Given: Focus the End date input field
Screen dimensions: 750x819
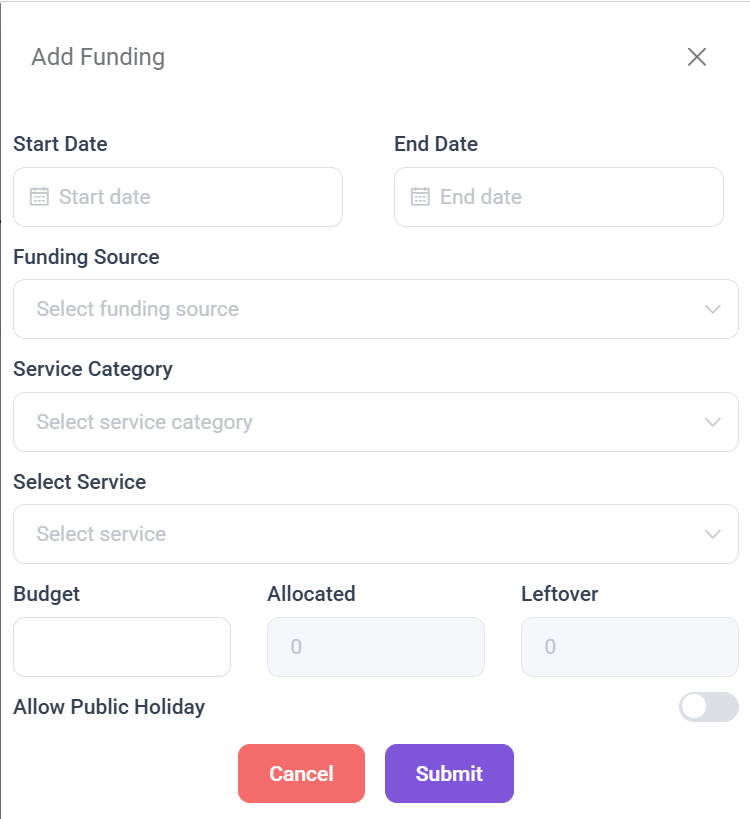Looking at the screenshot, I should pyautogui.click(x=570, y=197).
